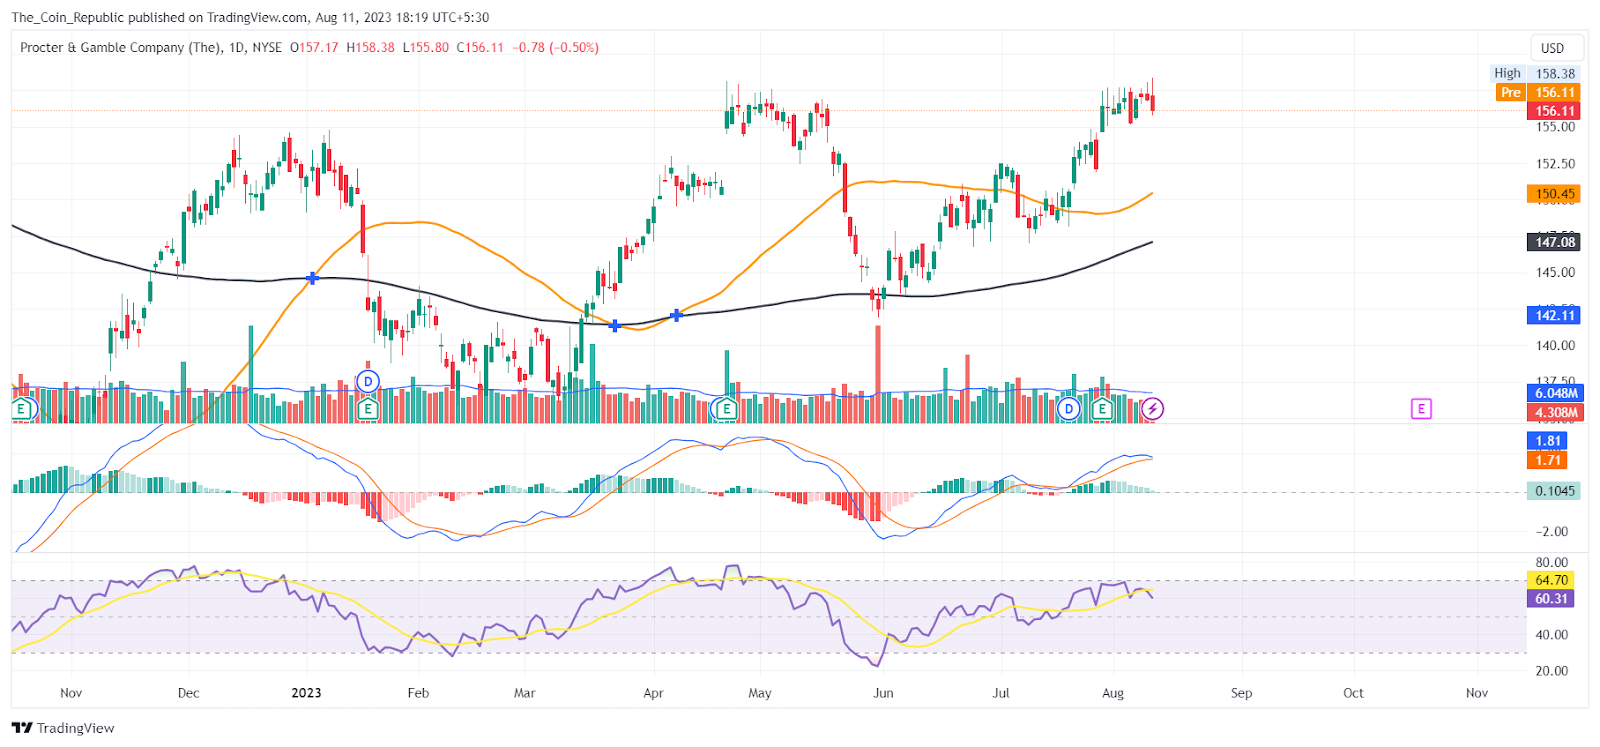Click the Dec label on time axis
Image resolution: width=1600 pixels, height=747 pixels.
point(188,693)
